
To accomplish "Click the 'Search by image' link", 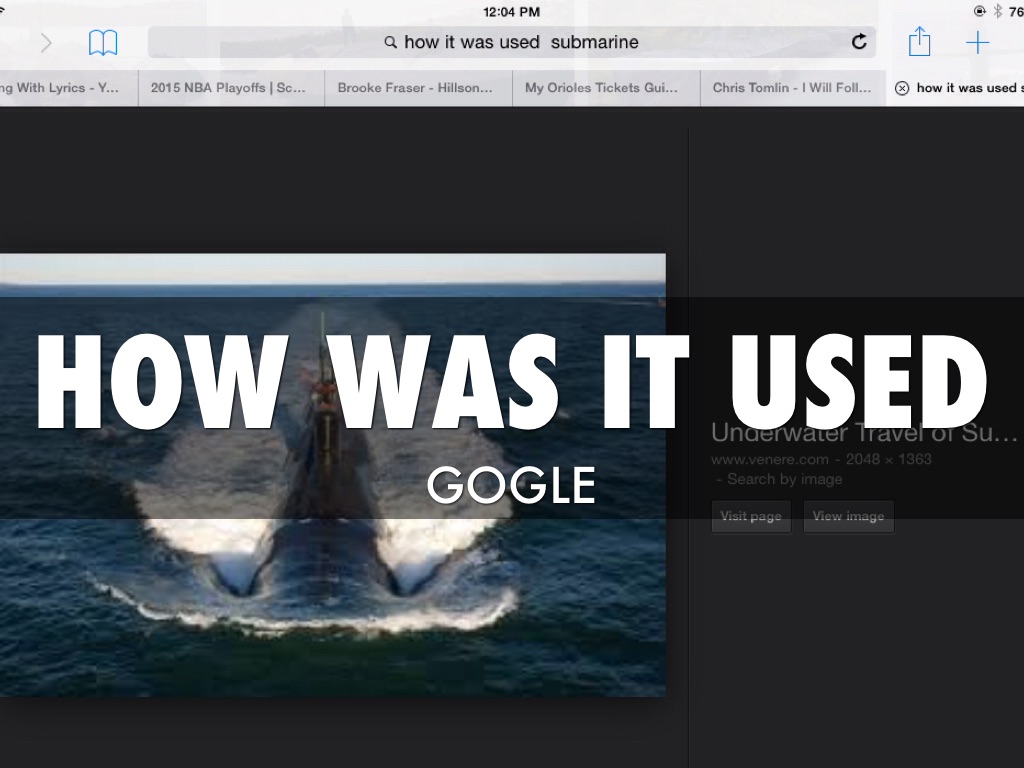I will click(784, 479).
